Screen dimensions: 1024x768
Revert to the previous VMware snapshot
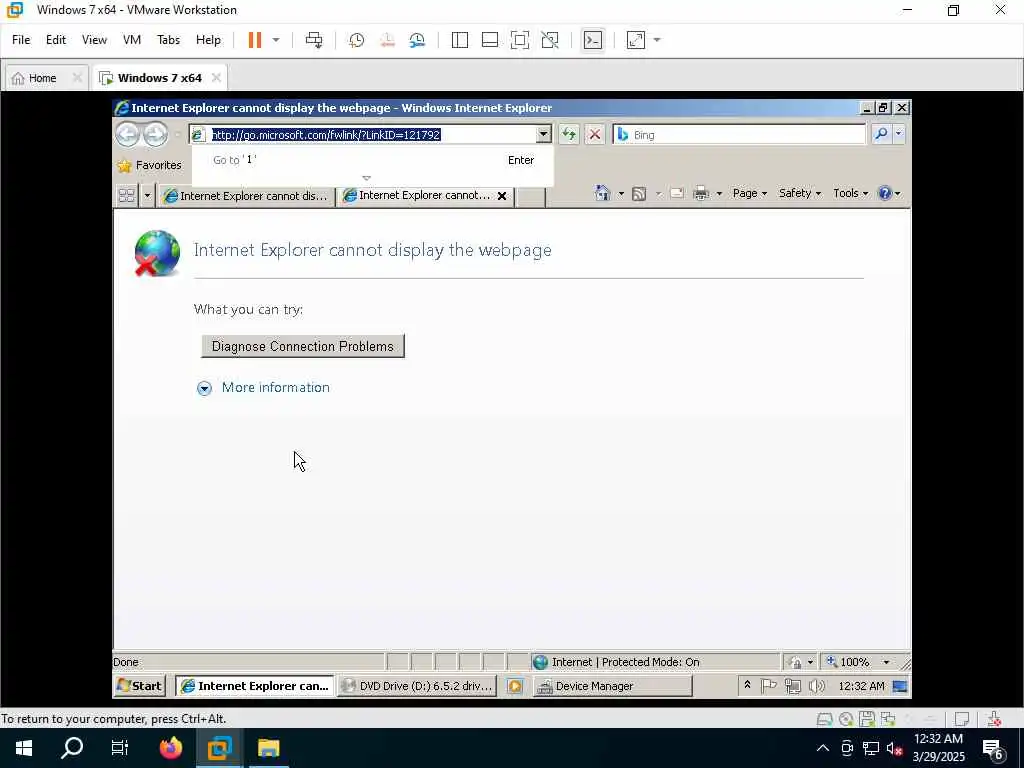(387, 40)
